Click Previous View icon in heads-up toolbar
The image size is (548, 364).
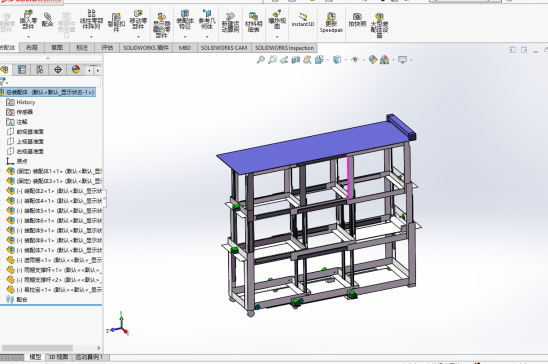[284, 60]
